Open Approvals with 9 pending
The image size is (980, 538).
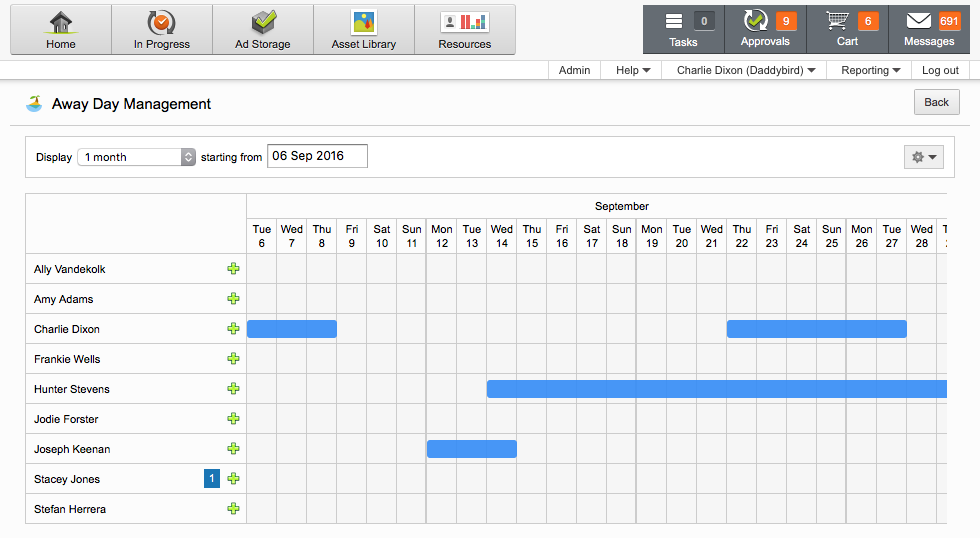click(x=766, y=29)
